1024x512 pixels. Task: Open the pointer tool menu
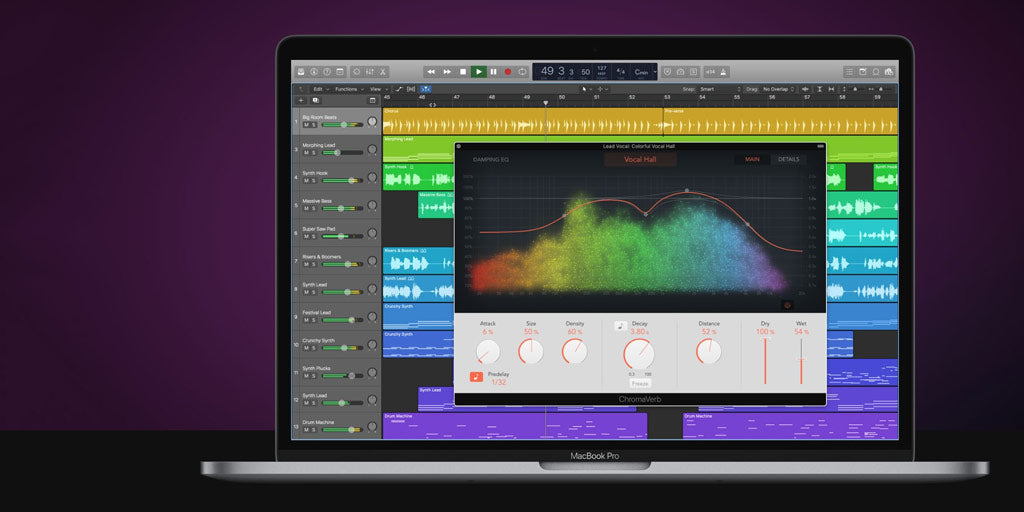586,89
